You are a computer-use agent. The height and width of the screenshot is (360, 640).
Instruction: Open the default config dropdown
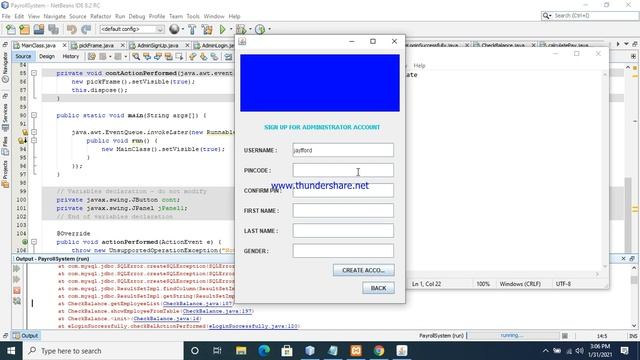(132, 29)
